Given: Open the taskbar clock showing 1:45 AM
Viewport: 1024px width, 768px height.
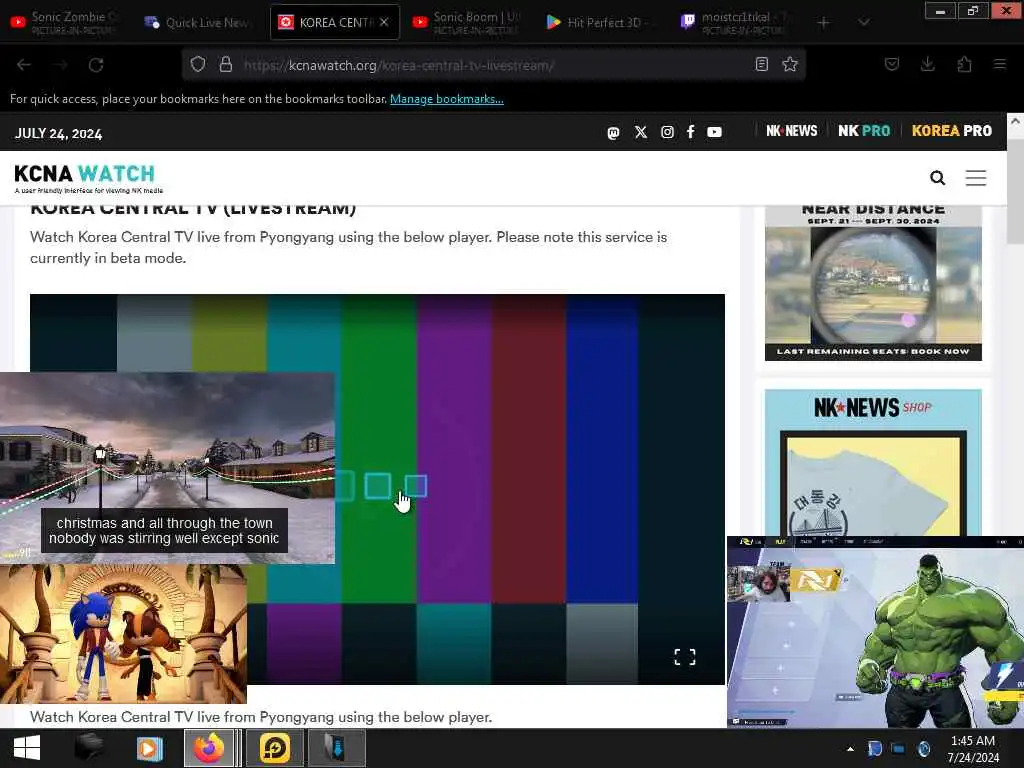Looking at the screenshot, I should (x=973, y=749).
